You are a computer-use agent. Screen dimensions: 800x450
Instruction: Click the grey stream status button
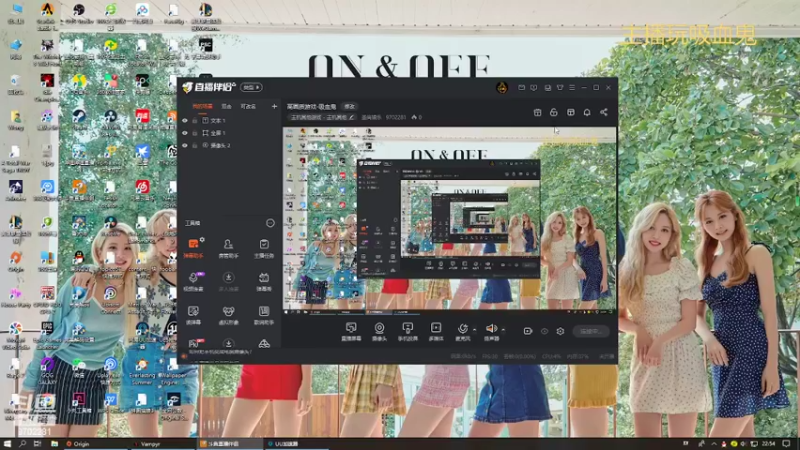point(591,331)
